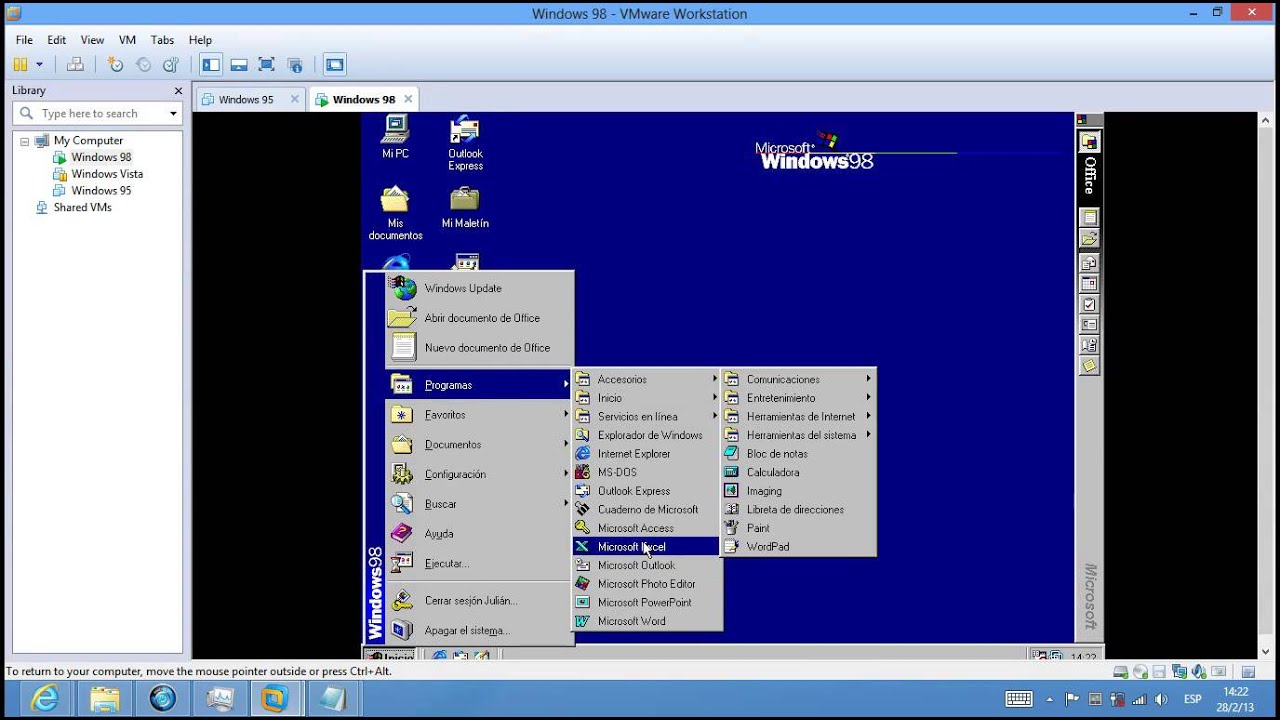The height and width of the screenshot is (720, 1280).
Task: Open Calculadora from Accesorios
Action: click(x=799, y=473)
